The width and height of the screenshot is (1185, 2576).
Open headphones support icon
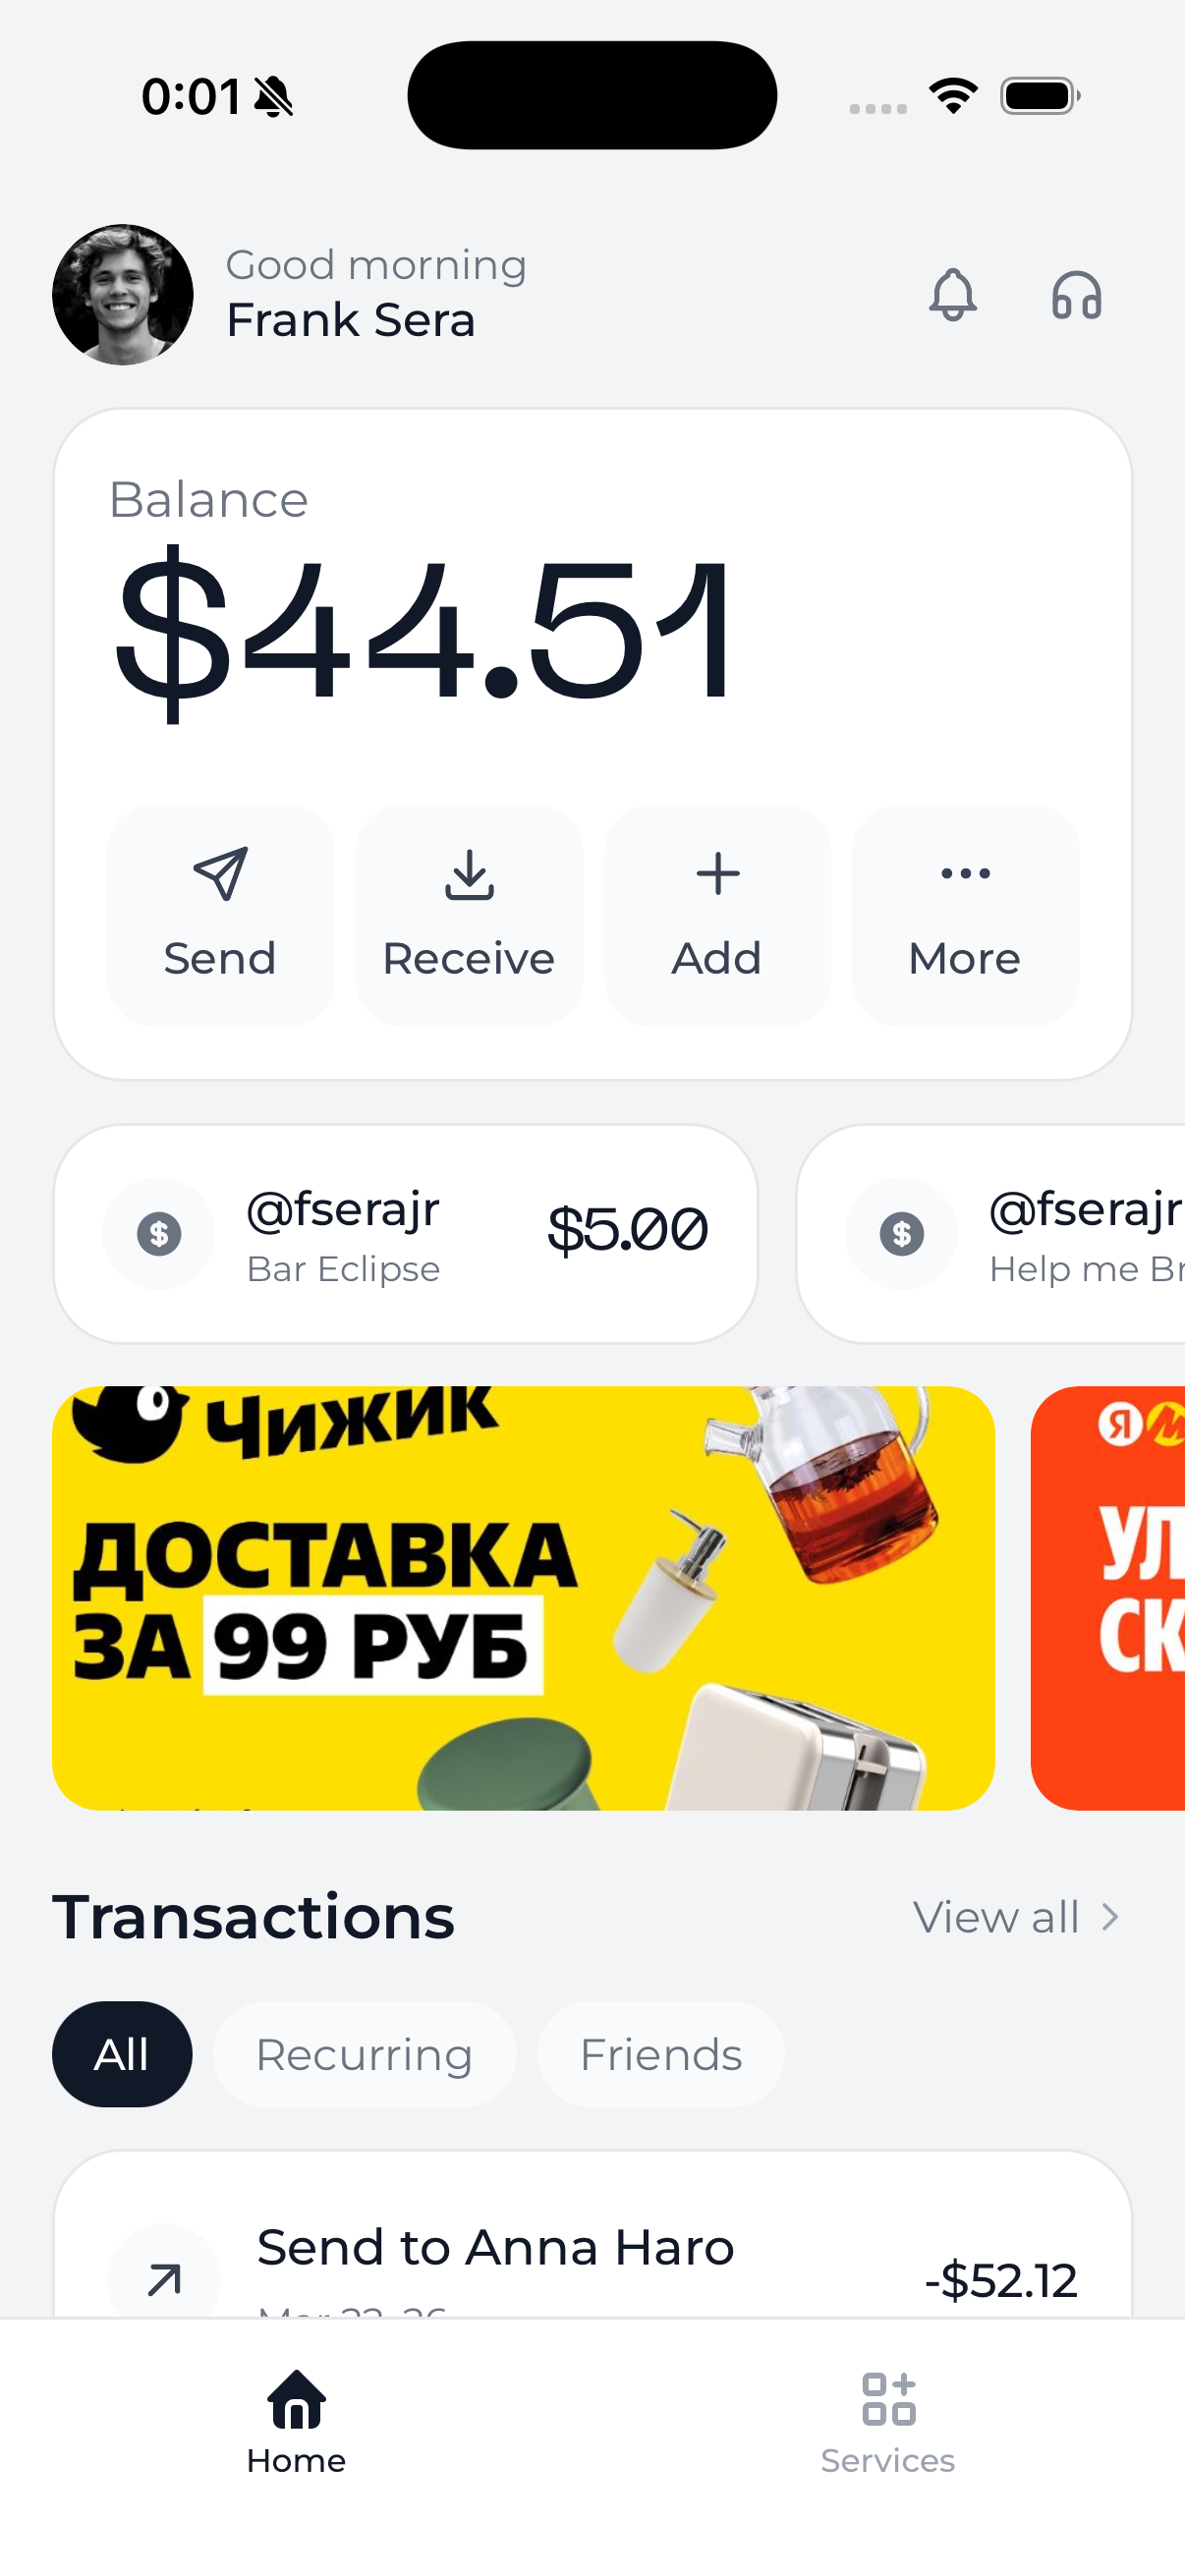point(1076,295)
